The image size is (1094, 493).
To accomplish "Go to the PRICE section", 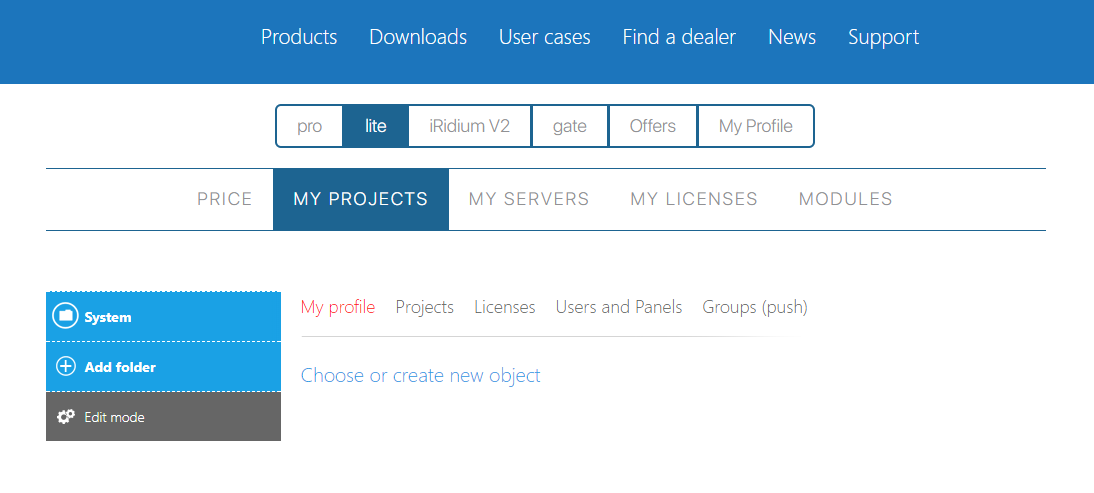I will pyautogui.click(x=225, y=199).
